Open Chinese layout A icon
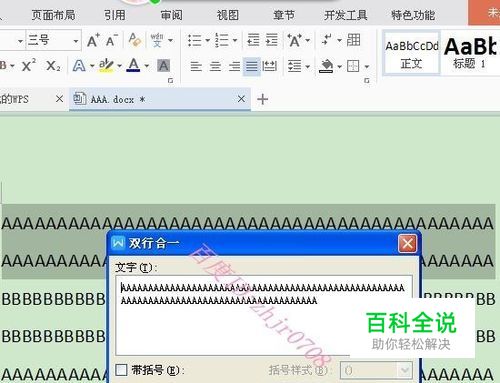This screenshot has height=383, width=500. pyautogui.click(x=294, y=40)
